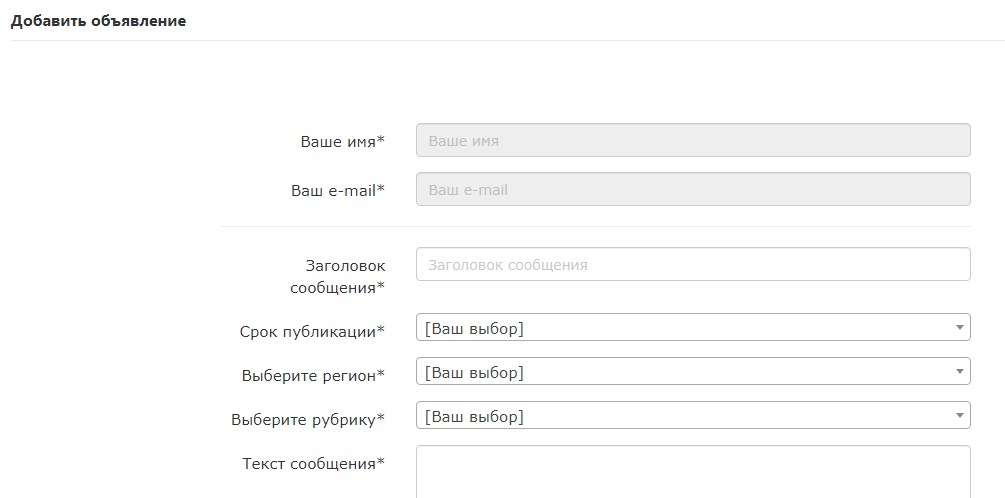Click the arrow icon of Выберите регион selector
1005x498 pixels.
959,371
